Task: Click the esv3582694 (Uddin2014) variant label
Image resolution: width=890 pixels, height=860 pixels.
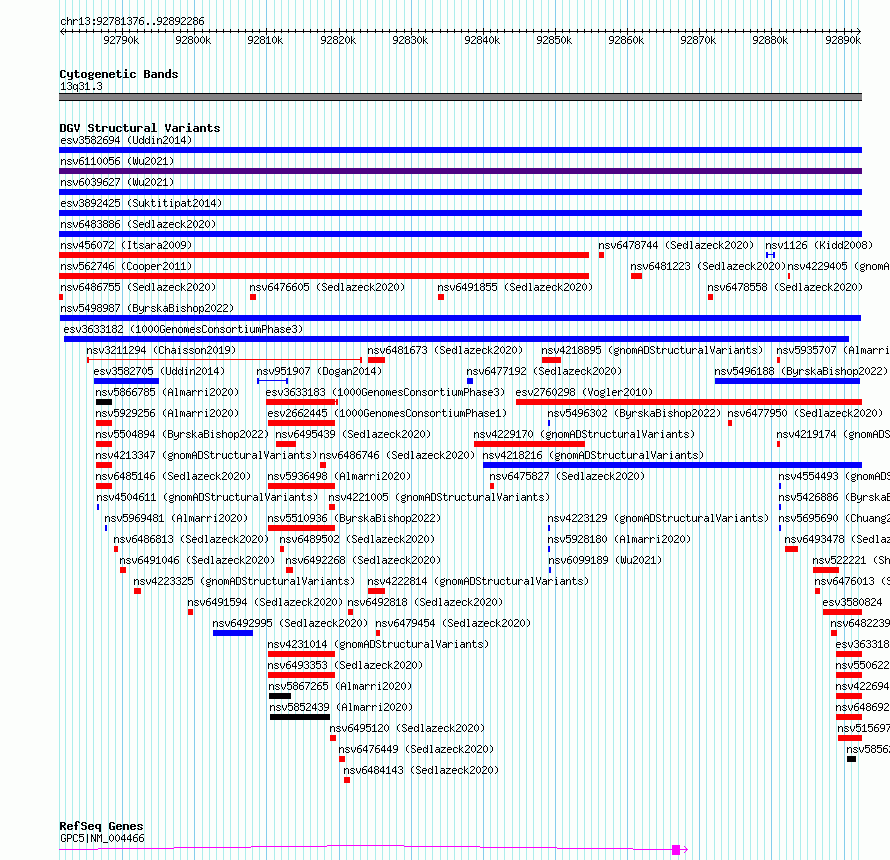Action: coord(126,140)
